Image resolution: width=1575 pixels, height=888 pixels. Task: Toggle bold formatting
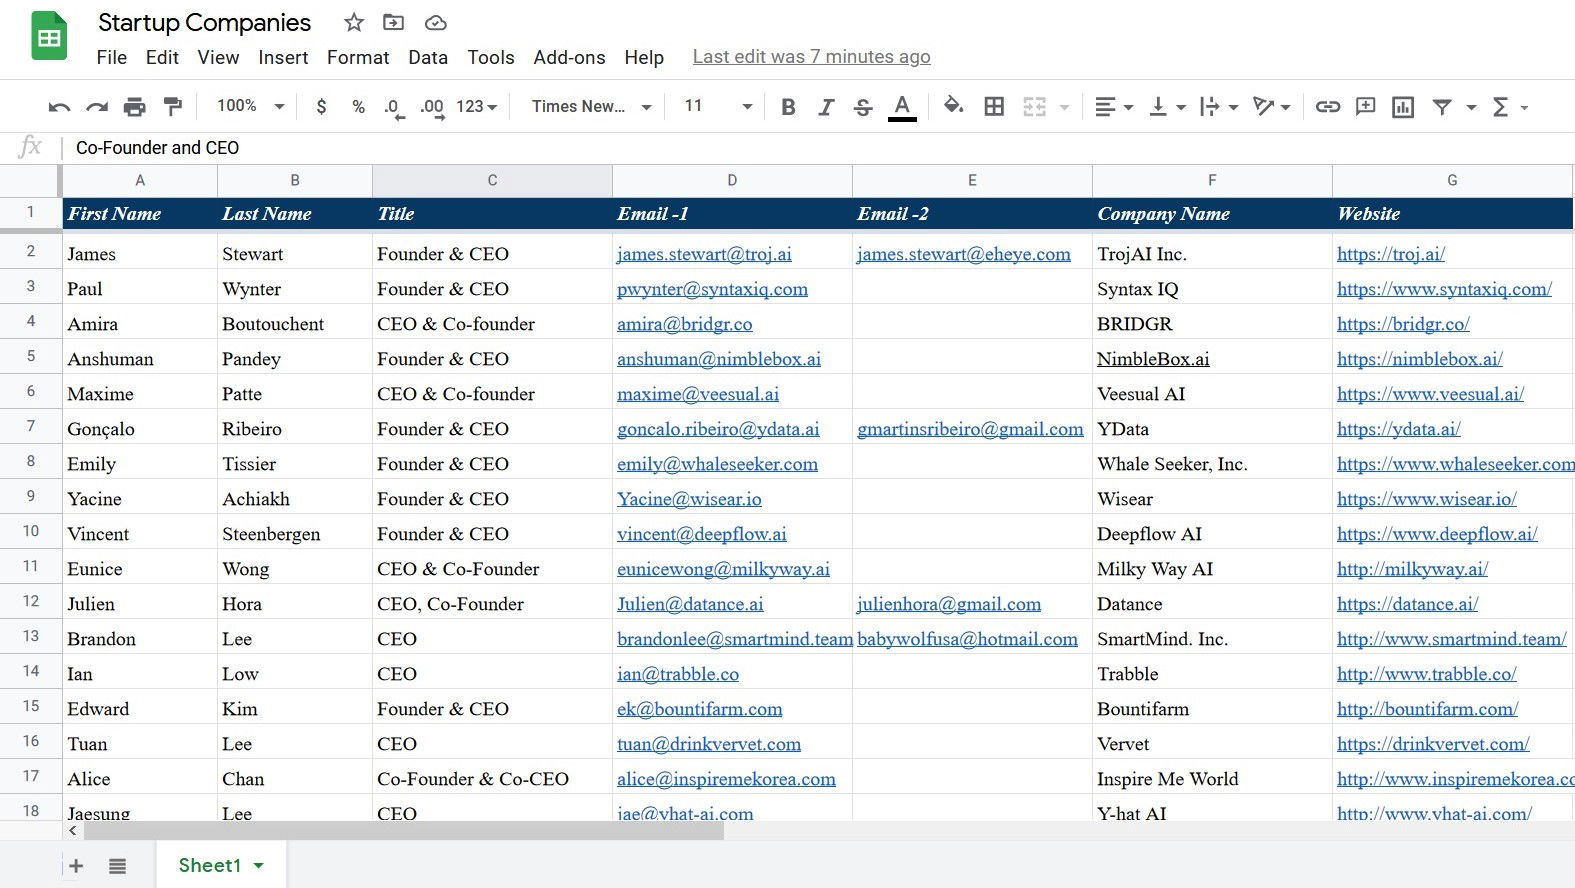(x=788, y=107)
